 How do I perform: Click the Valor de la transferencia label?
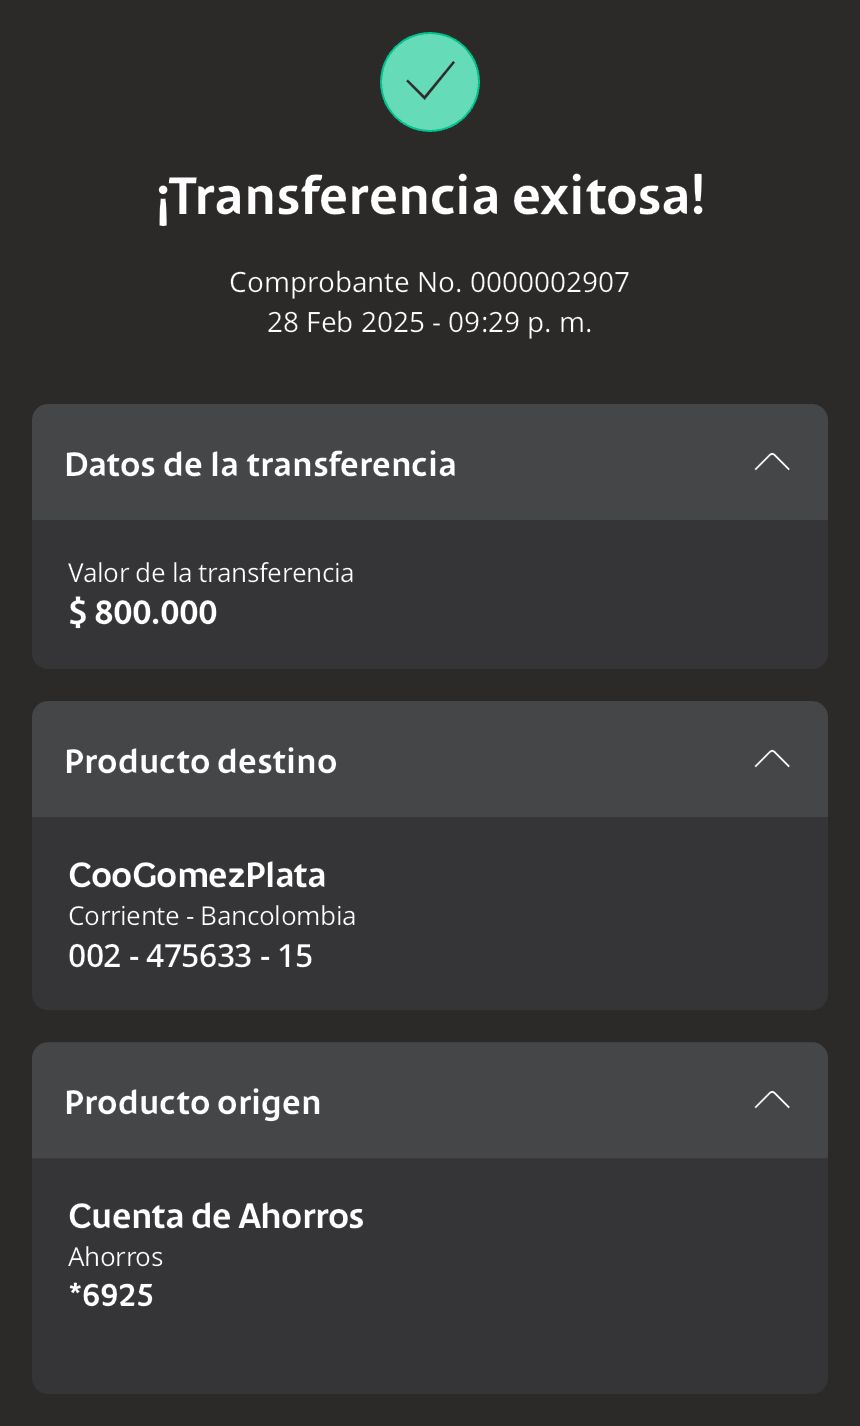tap(211, 573)
